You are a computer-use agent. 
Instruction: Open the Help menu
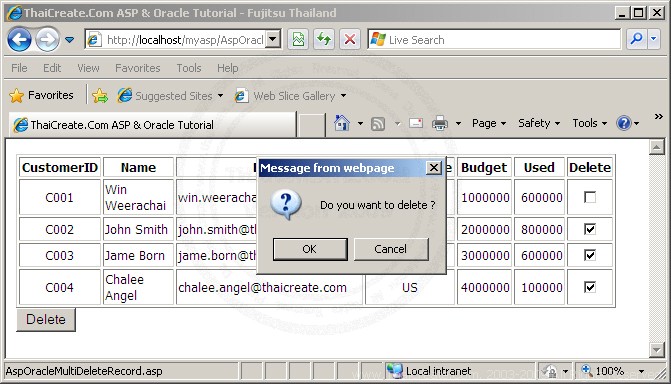227,68
